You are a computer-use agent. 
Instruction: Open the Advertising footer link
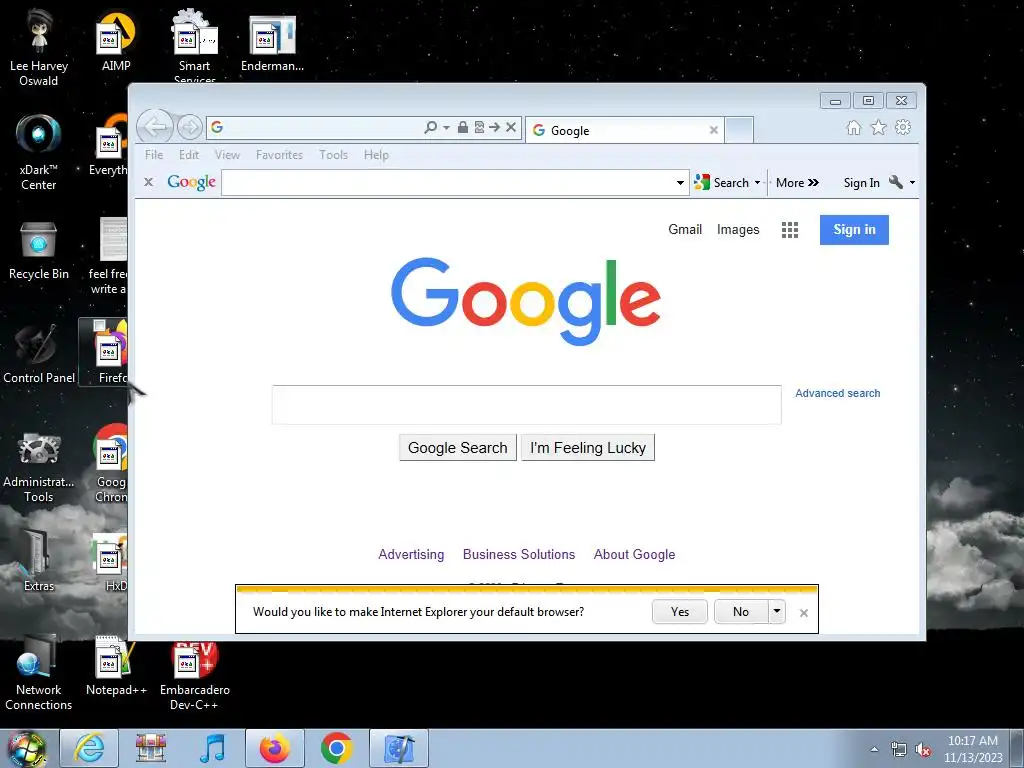(x=411, y=554)
